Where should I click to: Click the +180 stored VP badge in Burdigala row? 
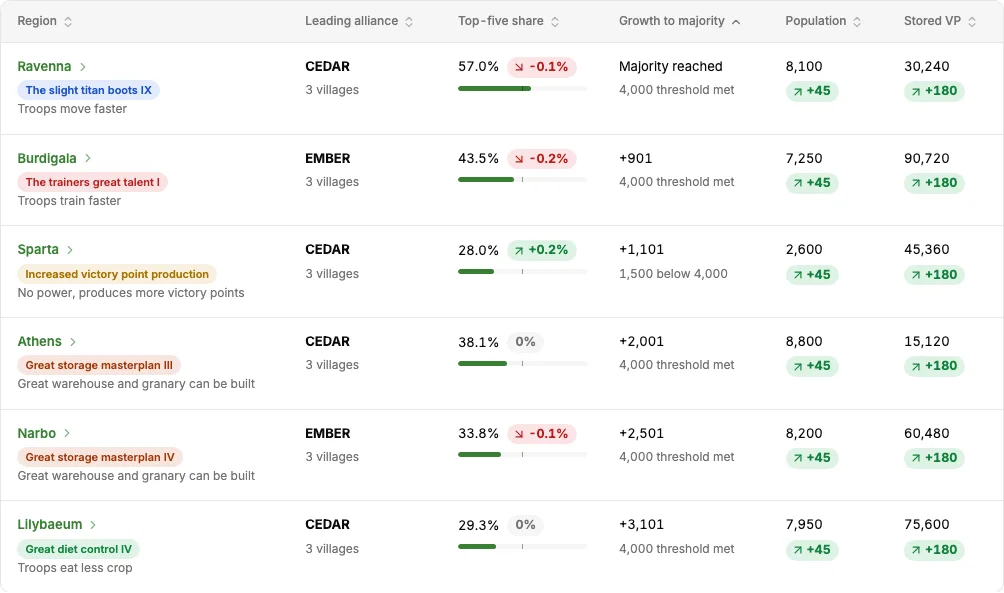click(934, 183)
